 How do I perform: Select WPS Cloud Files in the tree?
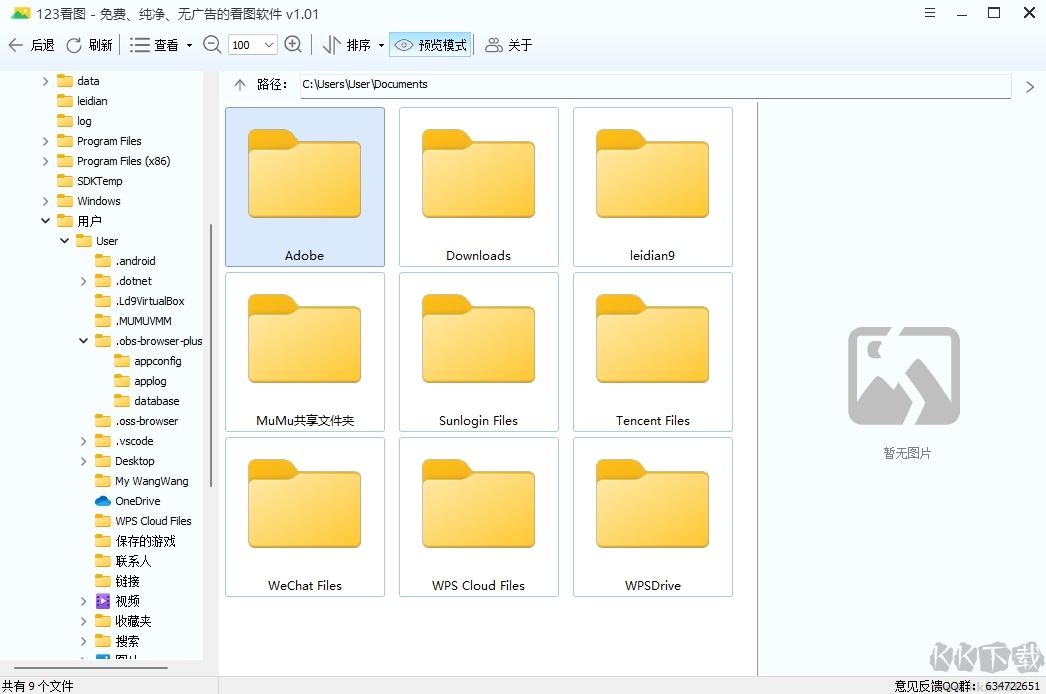(x=143, y=521)
